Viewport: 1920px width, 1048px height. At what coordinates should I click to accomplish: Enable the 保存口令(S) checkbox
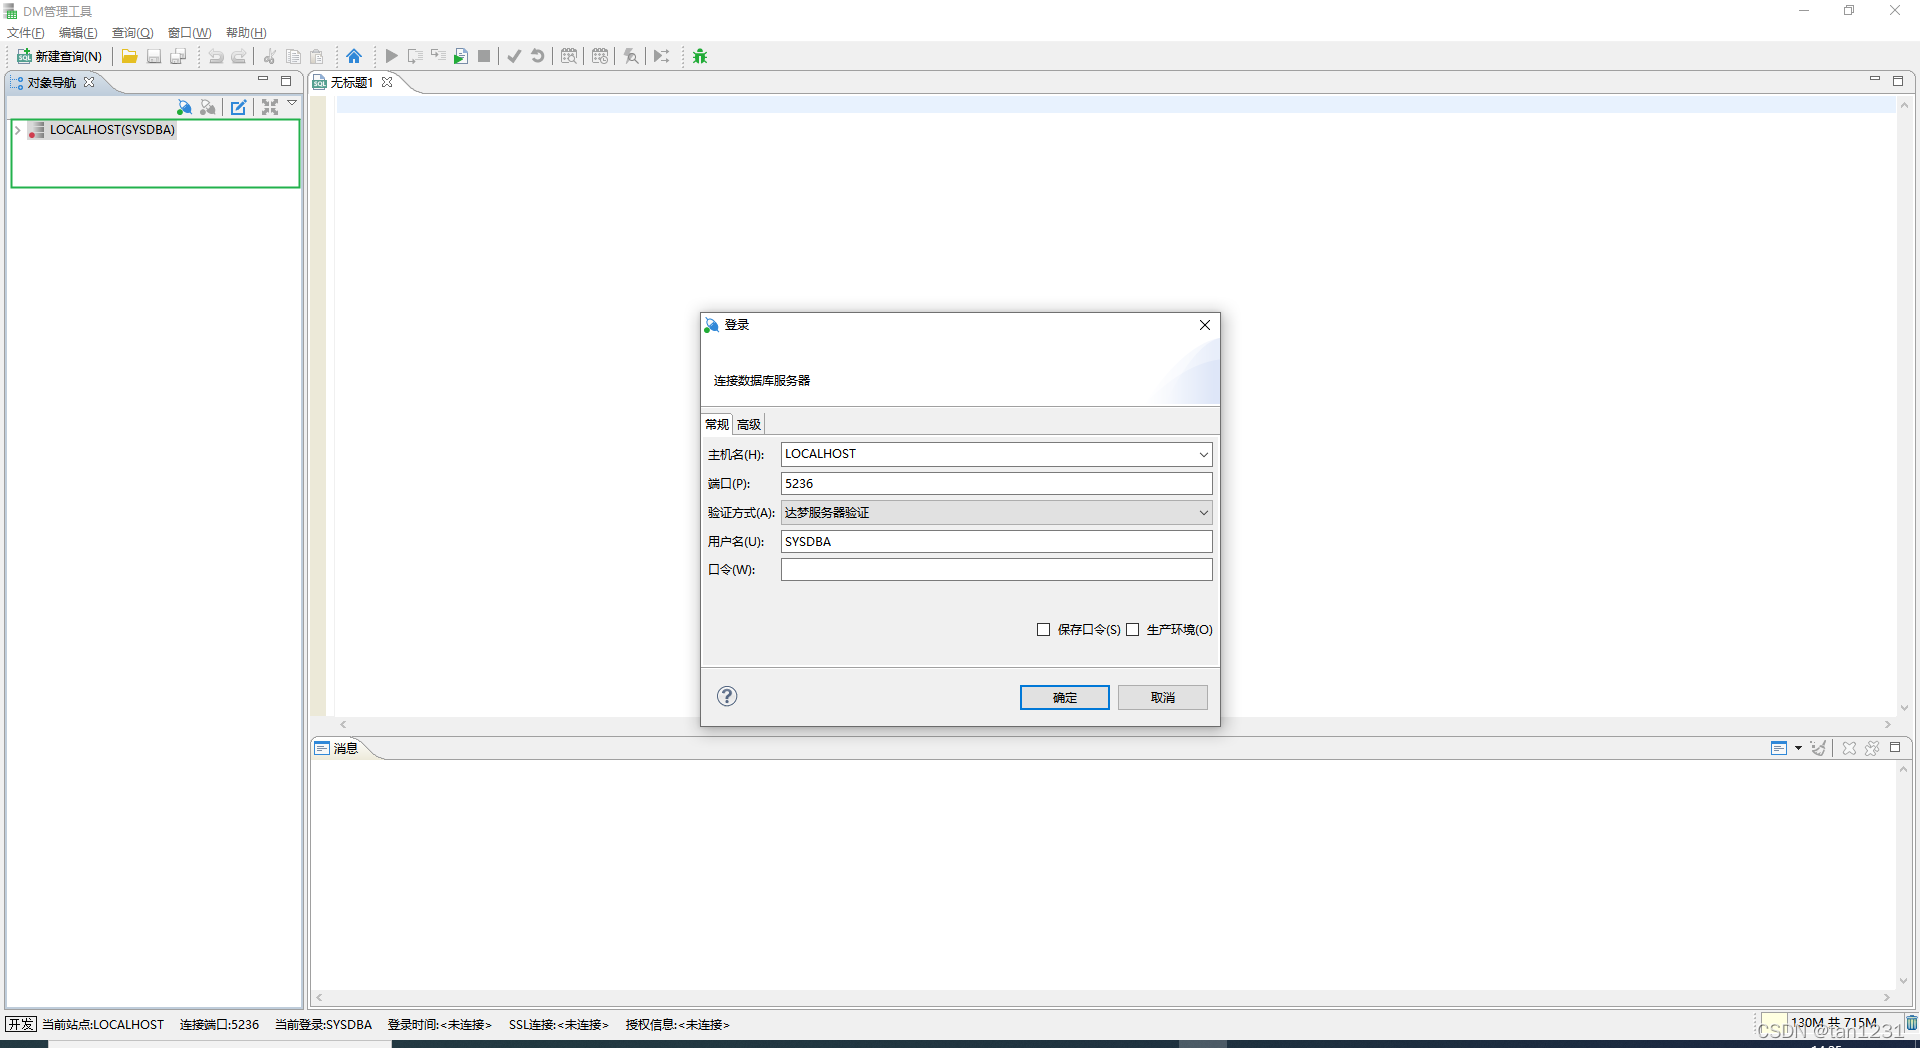pos(1043,629)
